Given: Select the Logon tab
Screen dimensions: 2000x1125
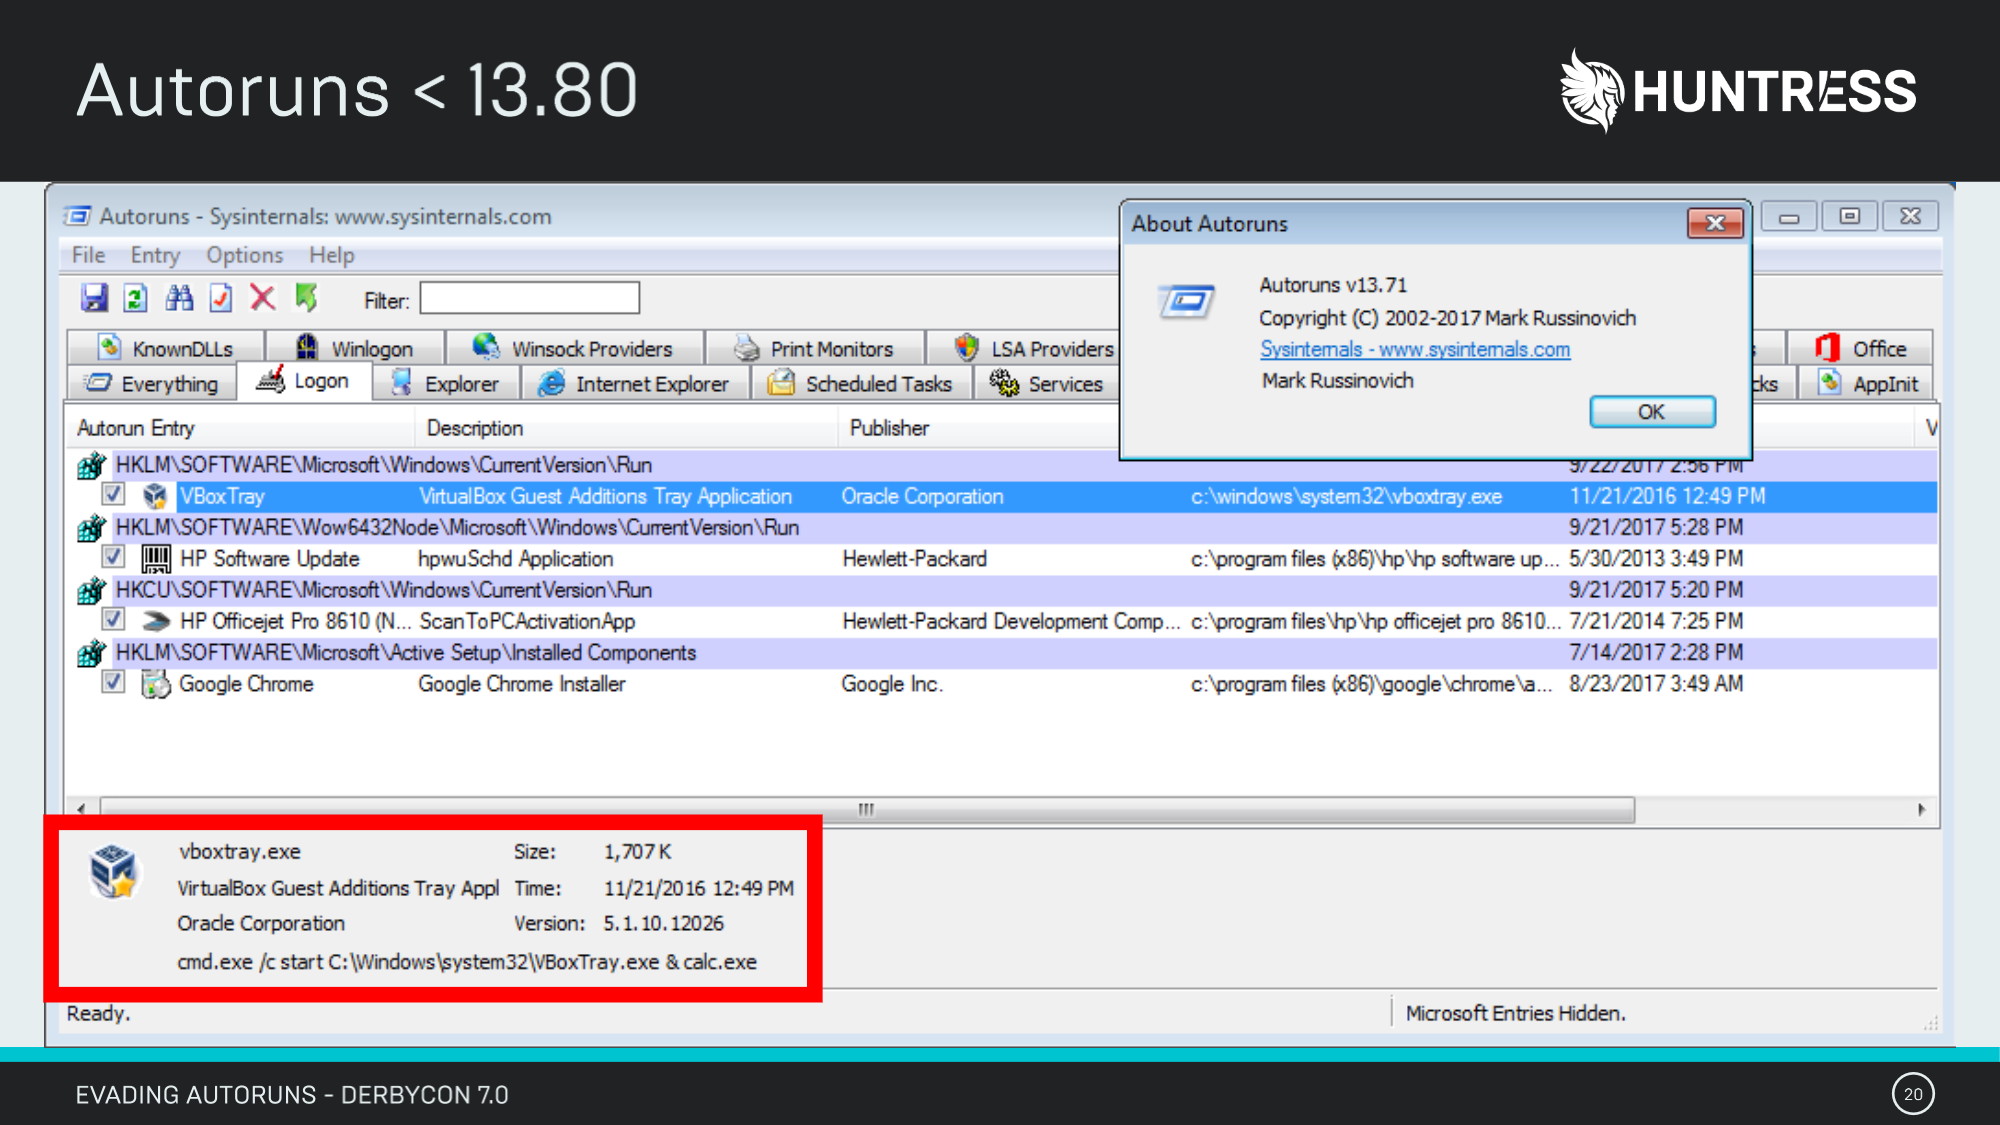Looking at the screenshot, I should point(304,381).
